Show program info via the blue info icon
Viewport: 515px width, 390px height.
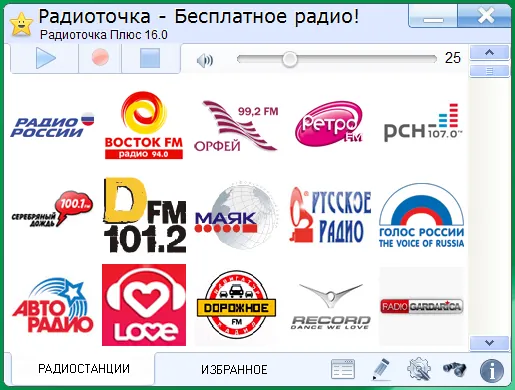click(x=492, y=370)
